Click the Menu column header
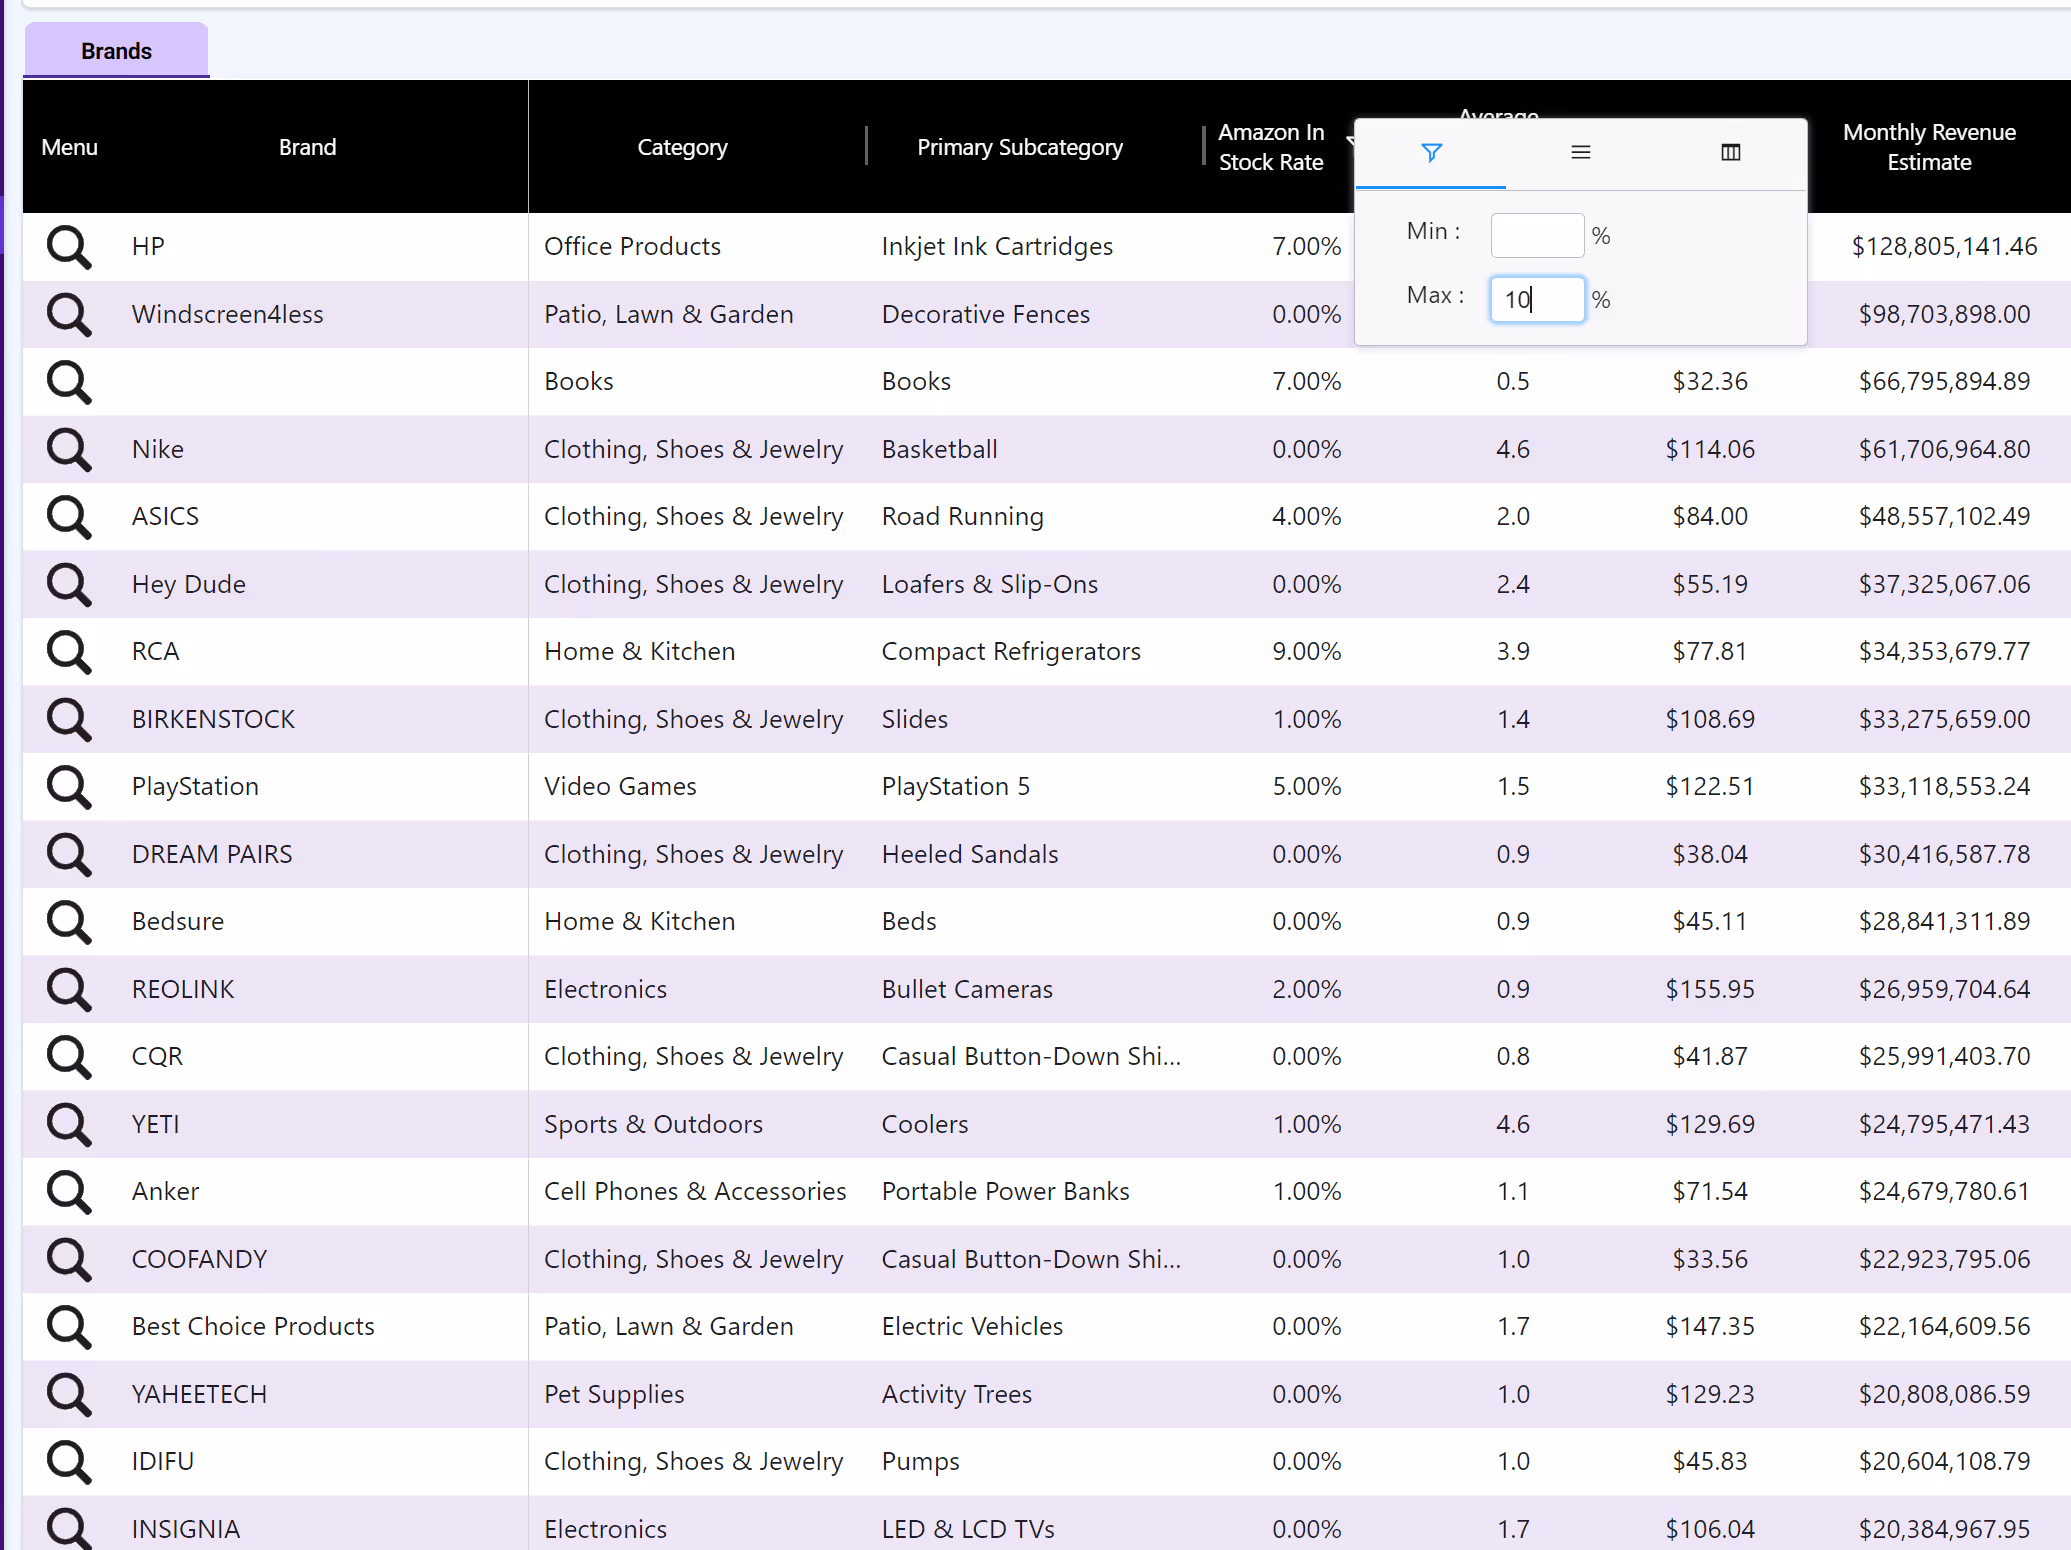2071x1550 pixels. coord(70,147)
